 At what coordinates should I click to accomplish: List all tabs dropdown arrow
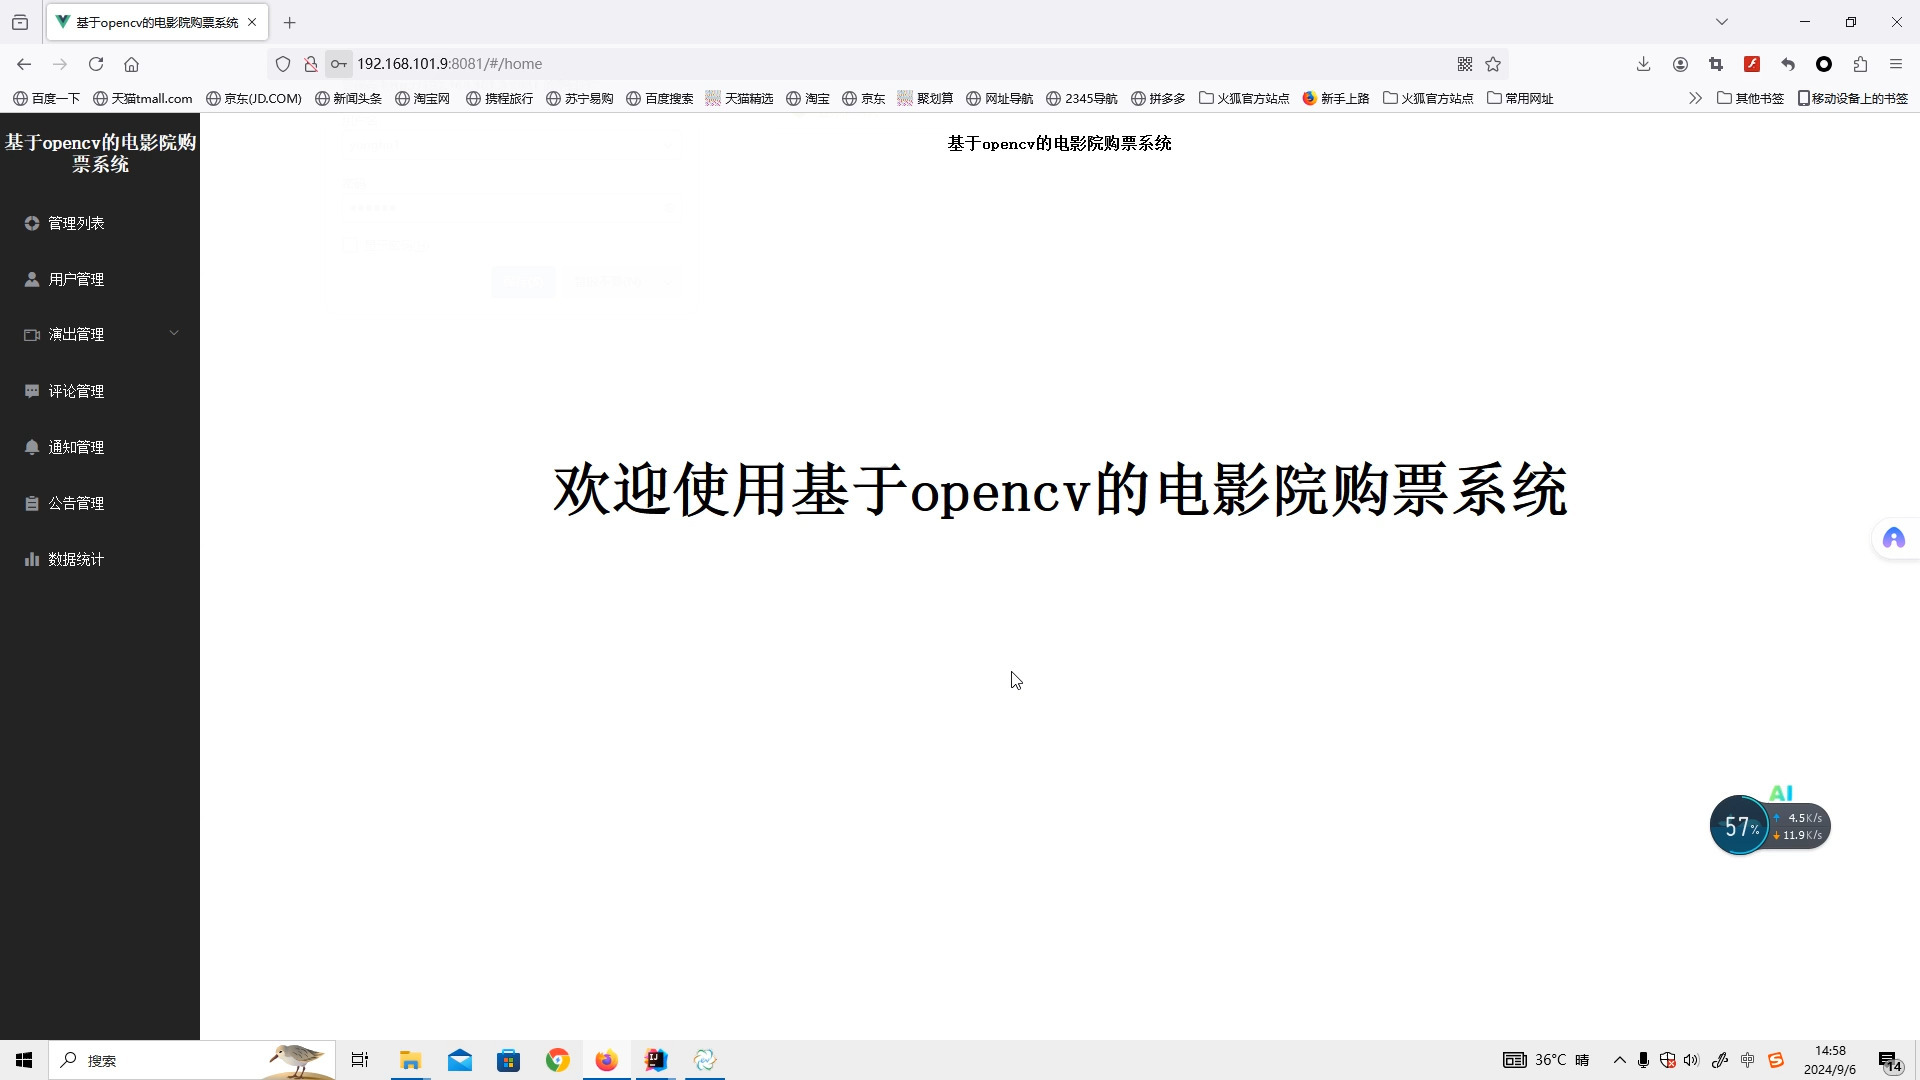(1722, 22)
